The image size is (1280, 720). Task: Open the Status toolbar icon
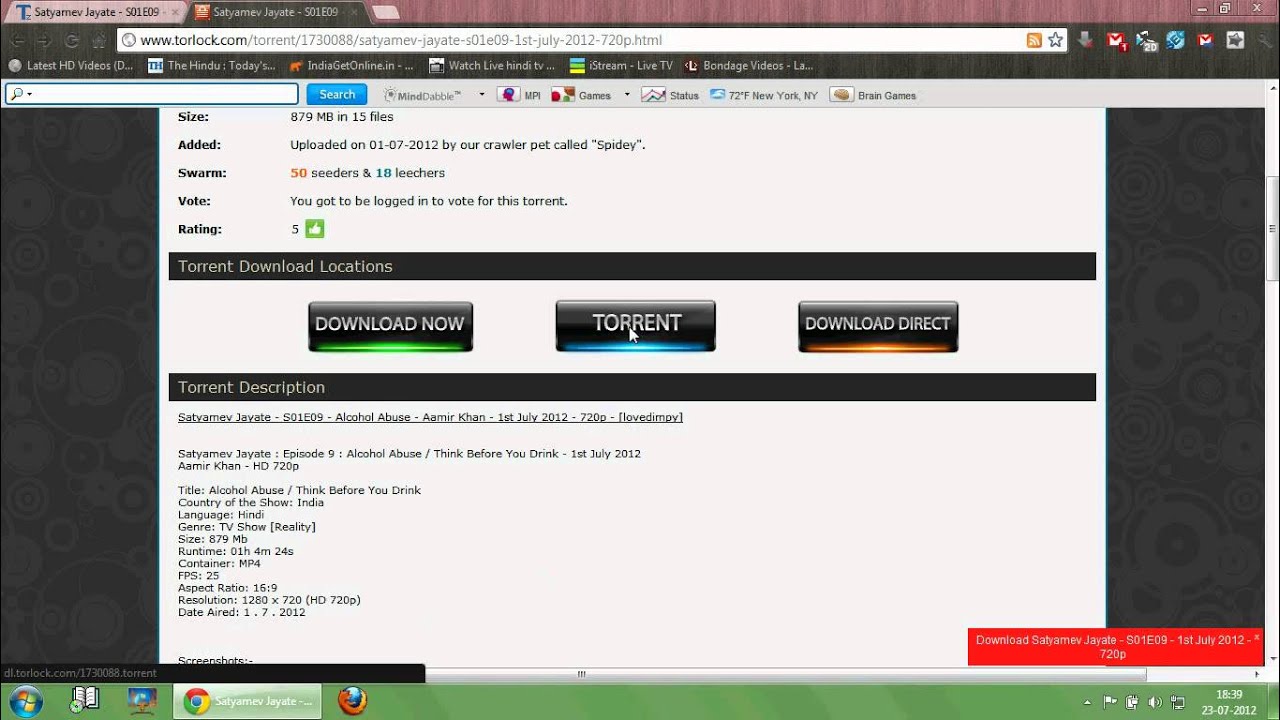point(671,95)
